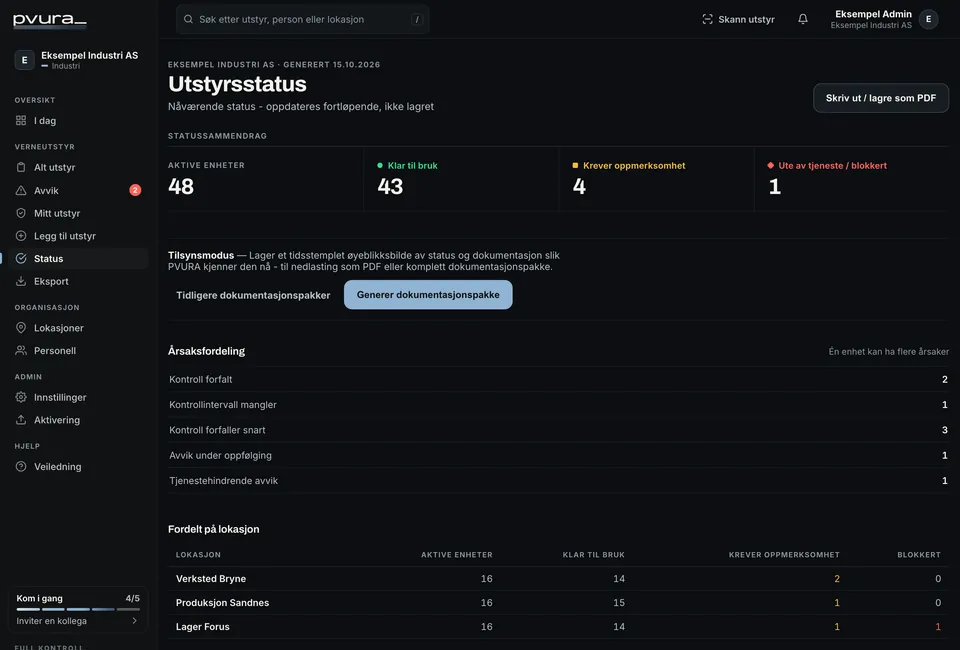Select Legg til utstyr menu item

click(78, 236)
